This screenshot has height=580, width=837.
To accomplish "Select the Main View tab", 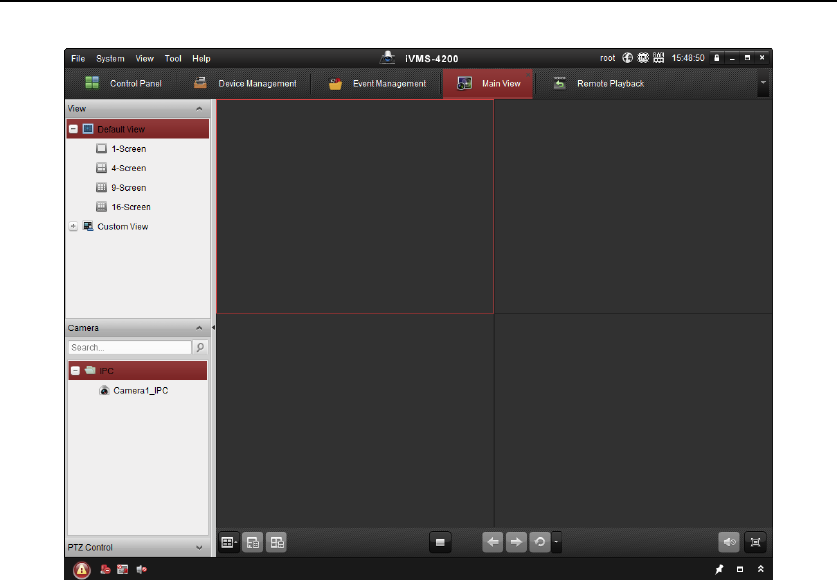I will coord(488,84).
